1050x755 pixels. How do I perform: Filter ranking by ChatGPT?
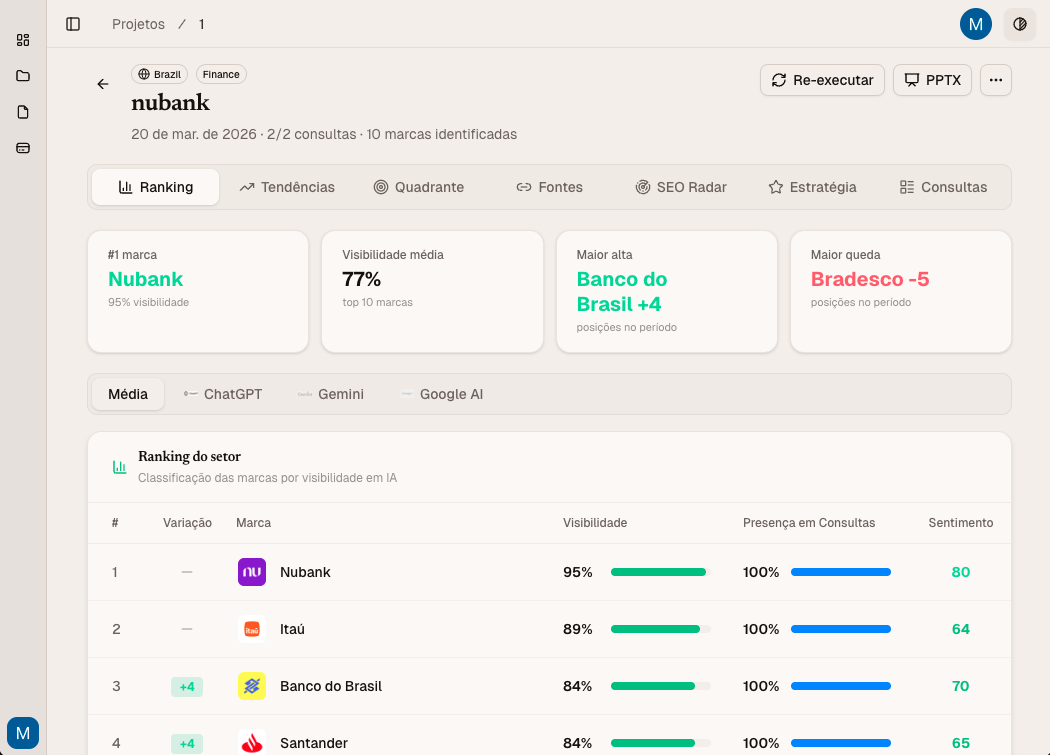[222, 394]
